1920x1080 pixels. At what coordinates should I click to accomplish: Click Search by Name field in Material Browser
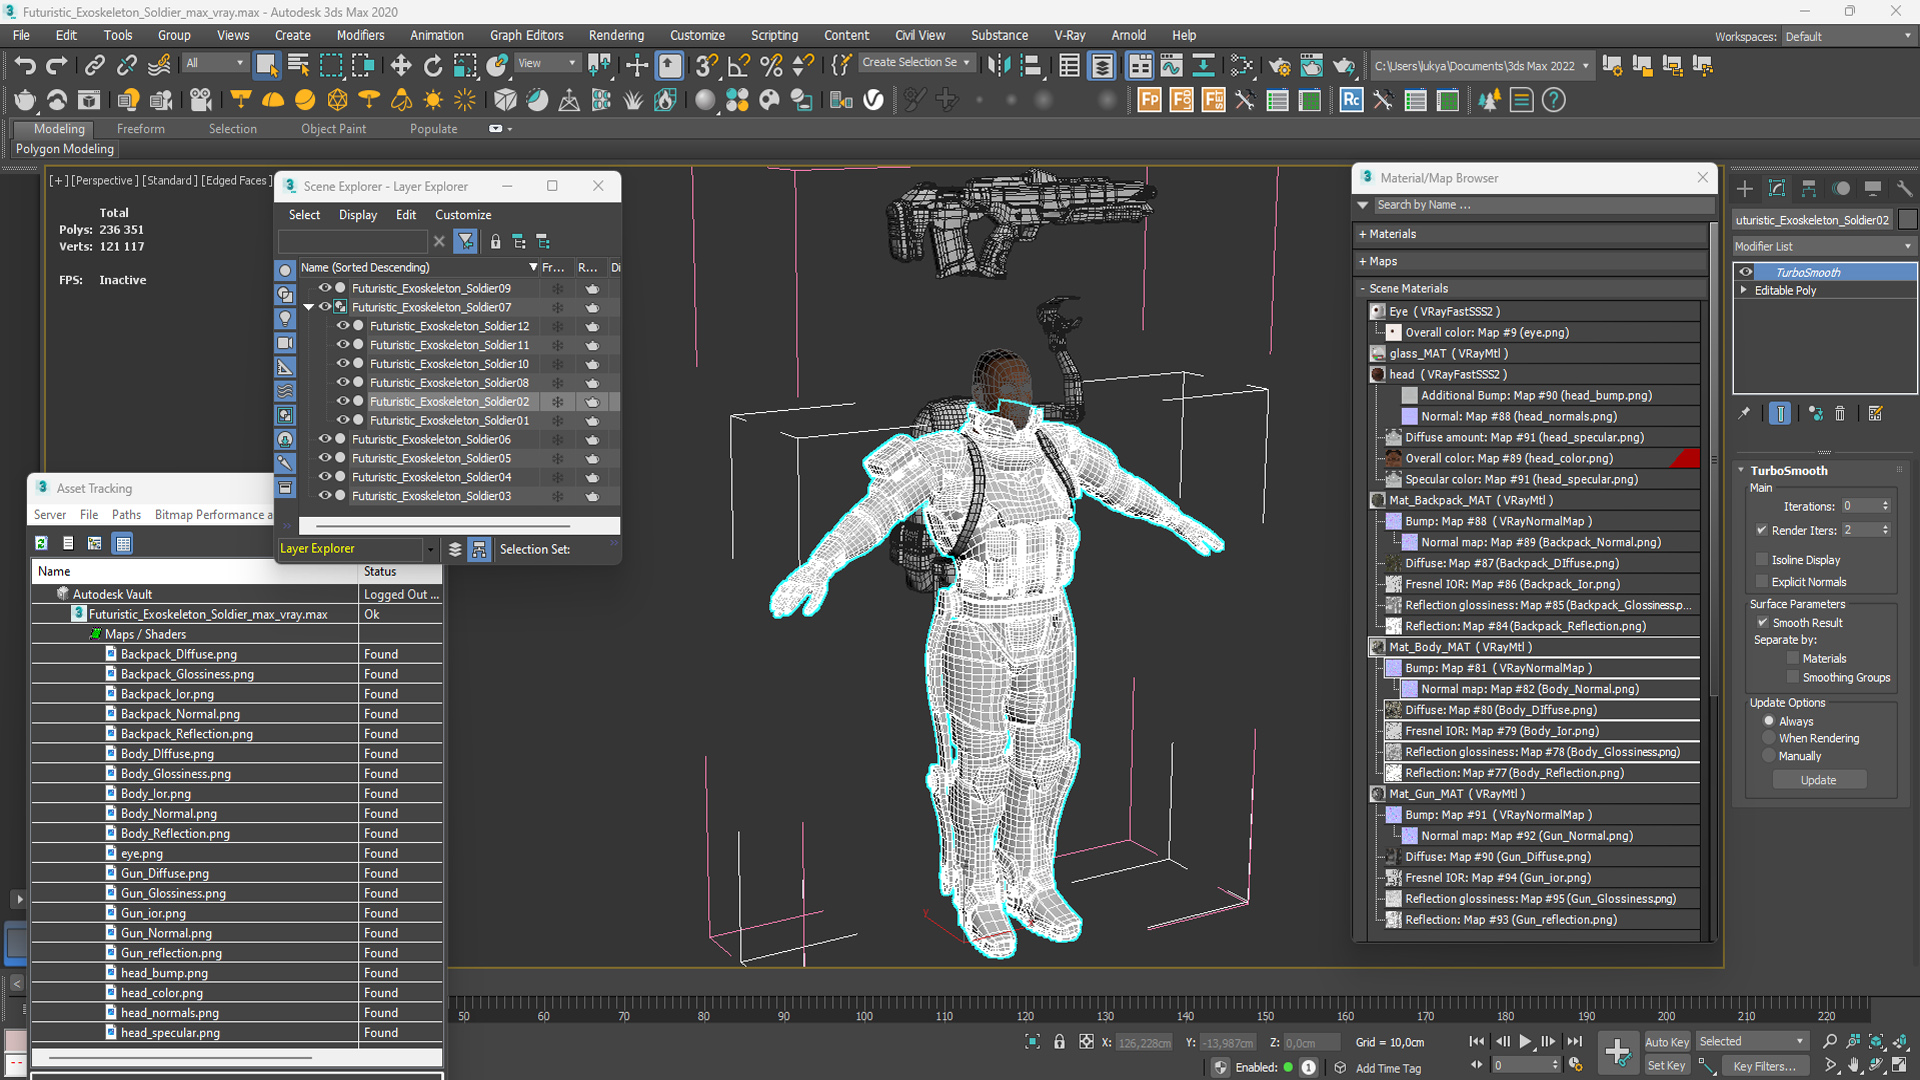(1543, 205)
